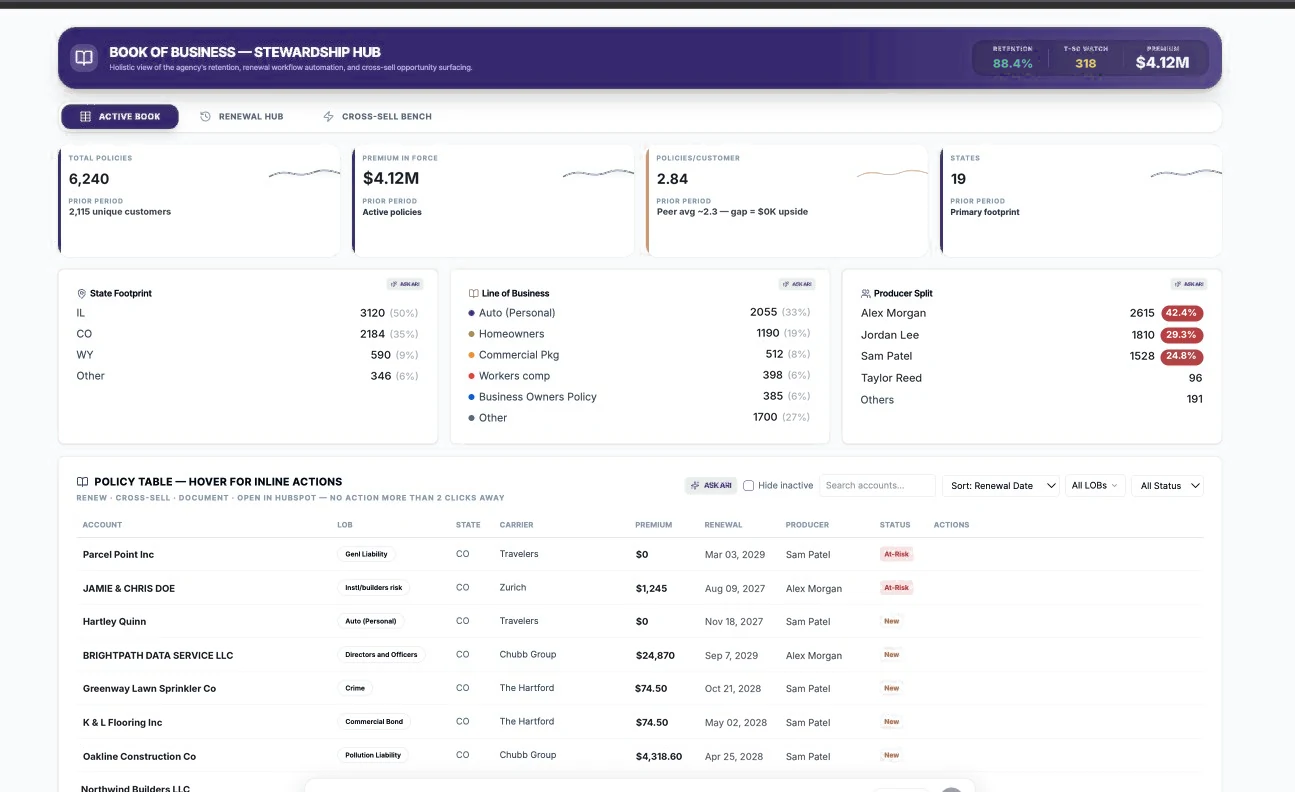The width and height of the screenshot is (1295, 792).
Task: Click the people icon beside Producer Split
Action: tap(865, 294)
